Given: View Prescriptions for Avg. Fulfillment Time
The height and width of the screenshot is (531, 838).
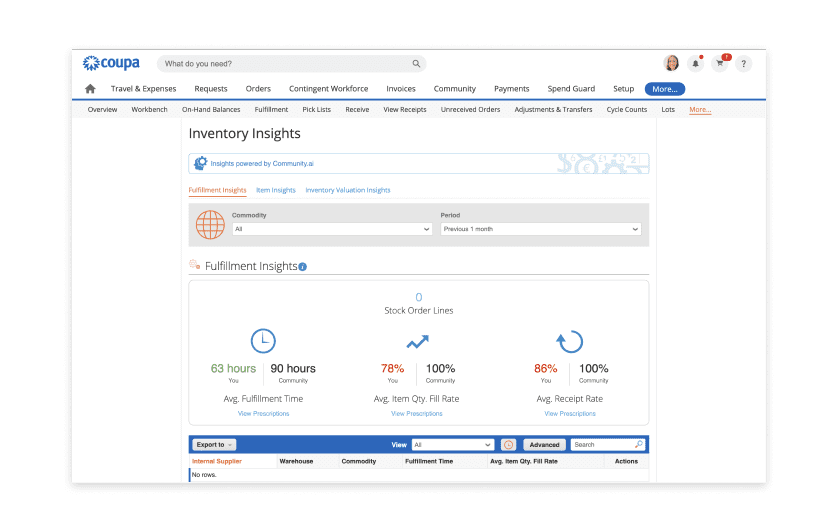Looking at the screenshot, I should point(263,413).
